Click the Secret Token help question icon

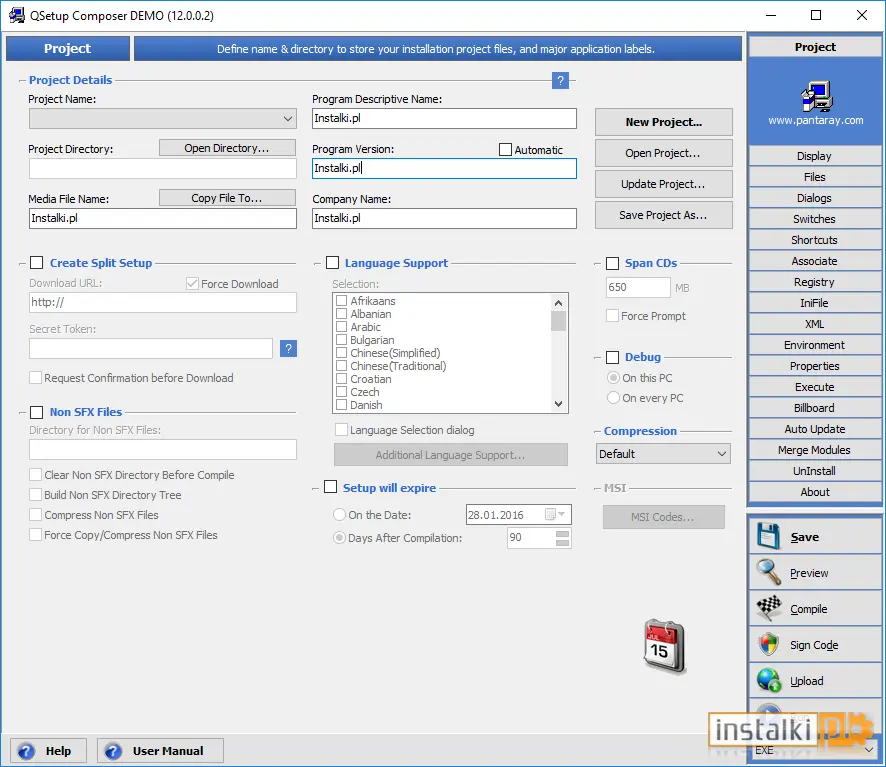[x=288, y=349]
